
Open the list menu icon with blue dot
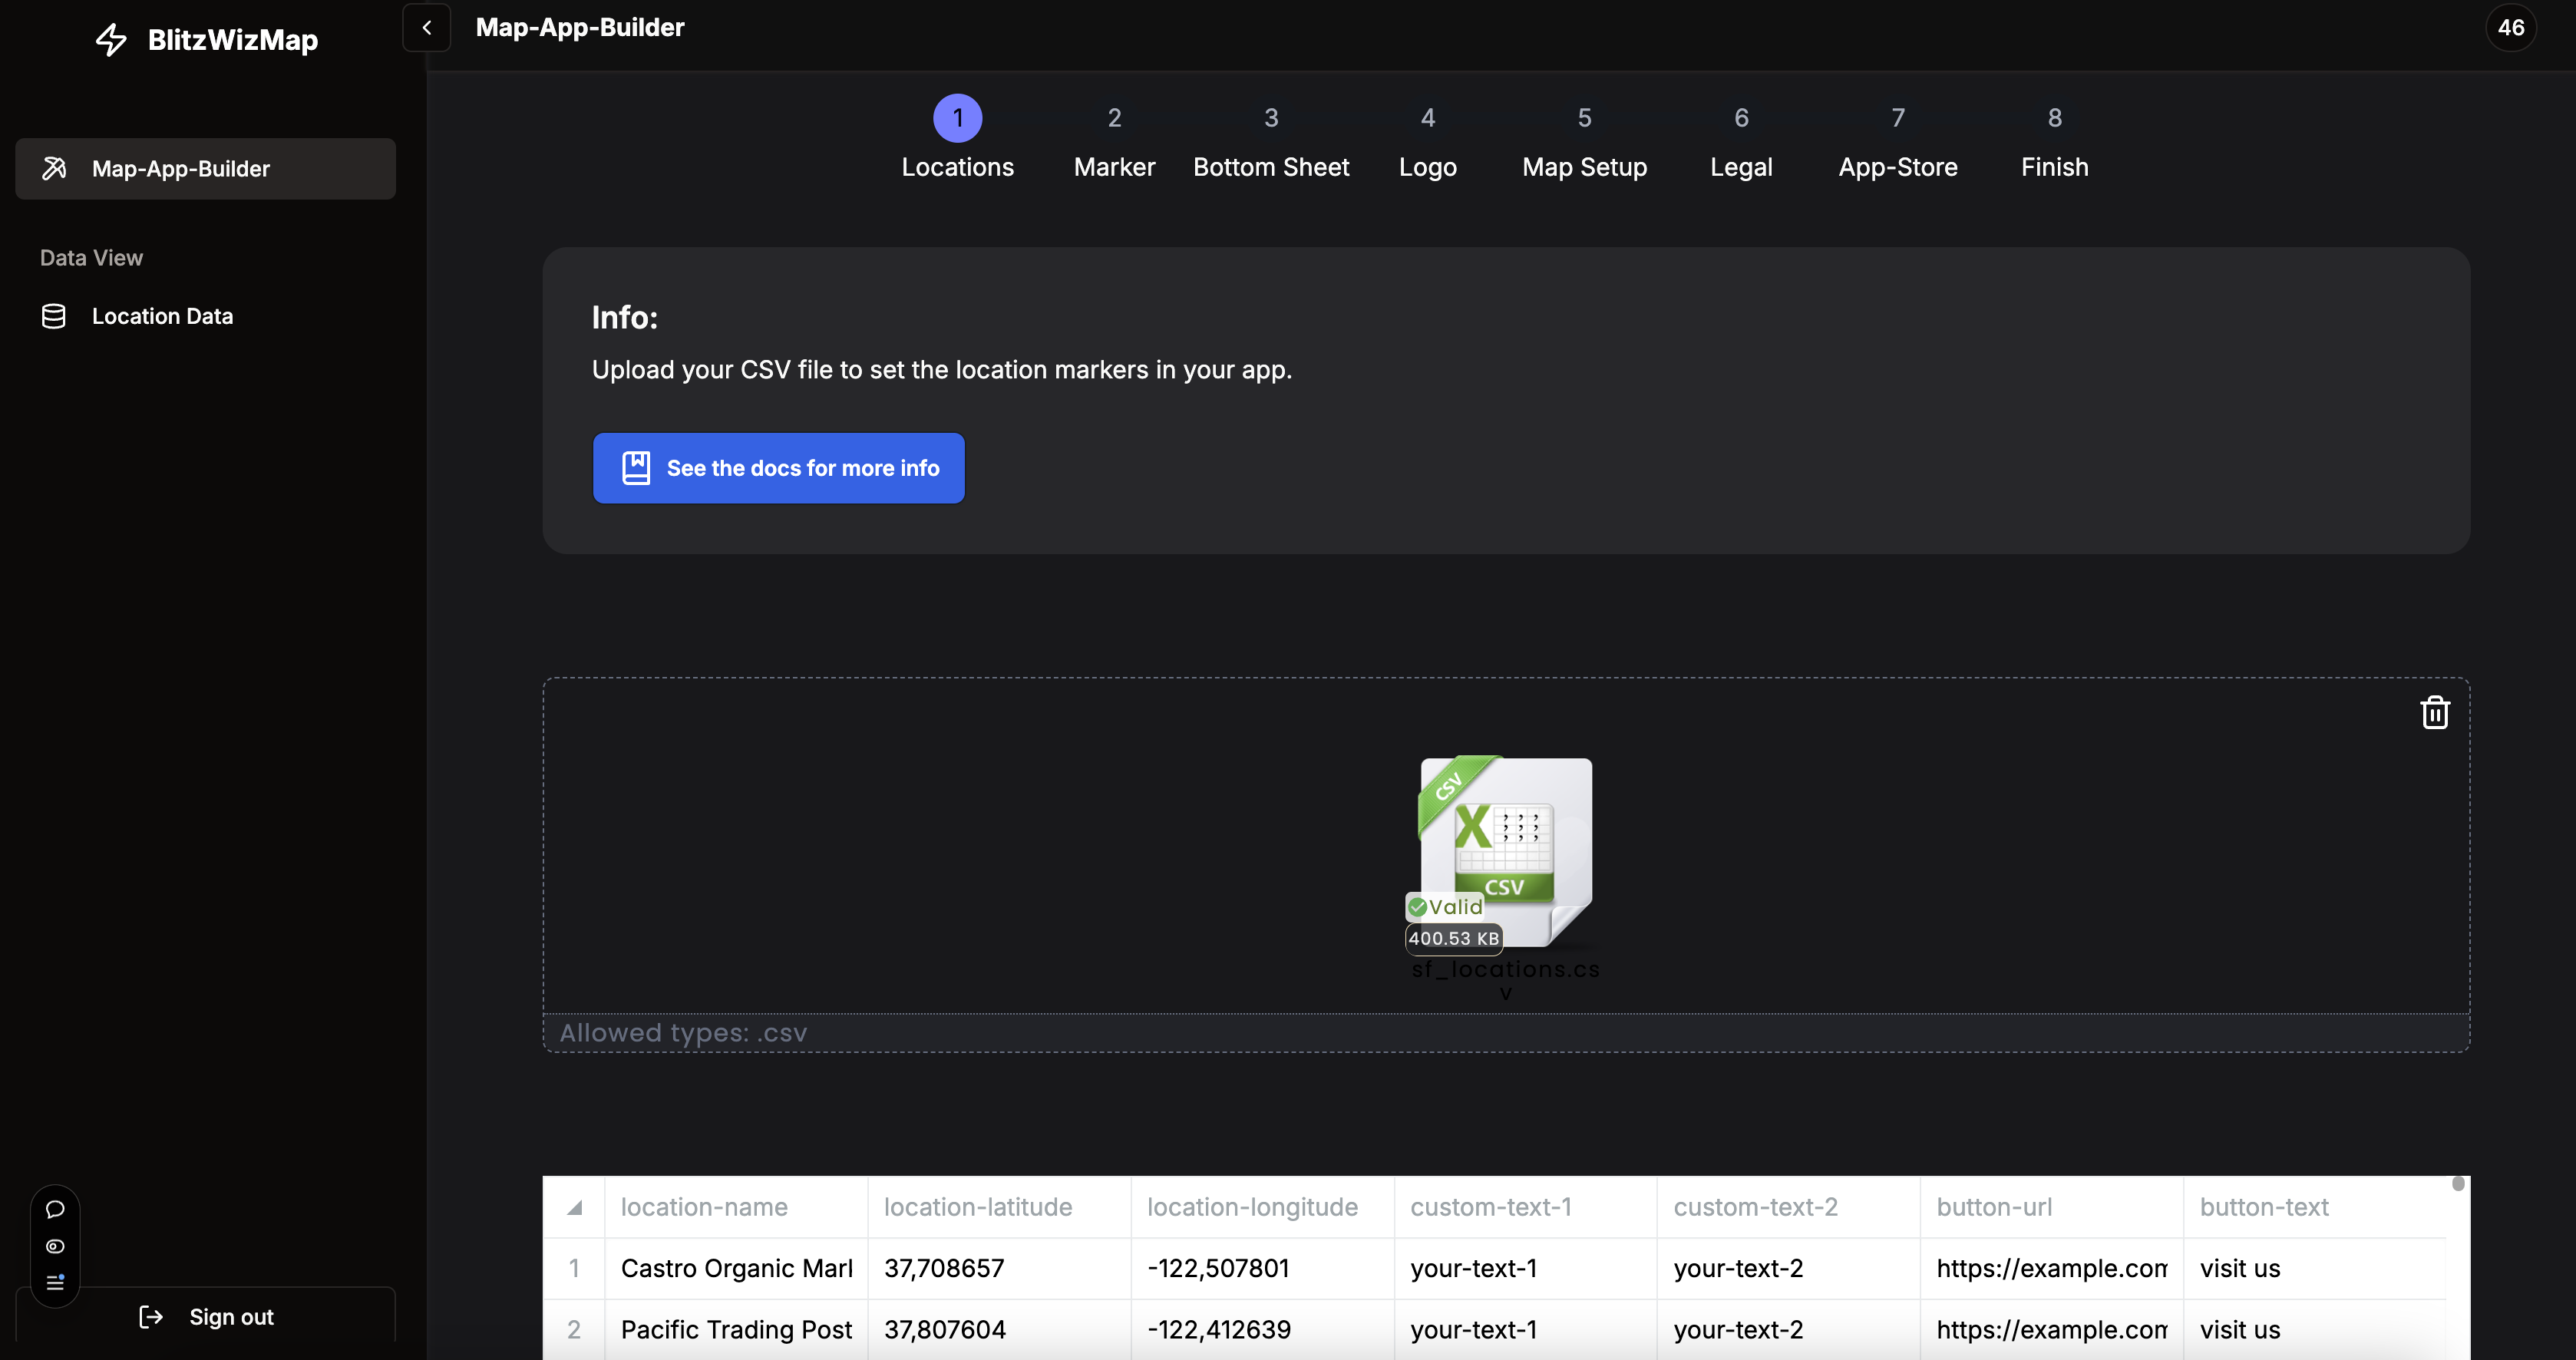pos(55,1282)
